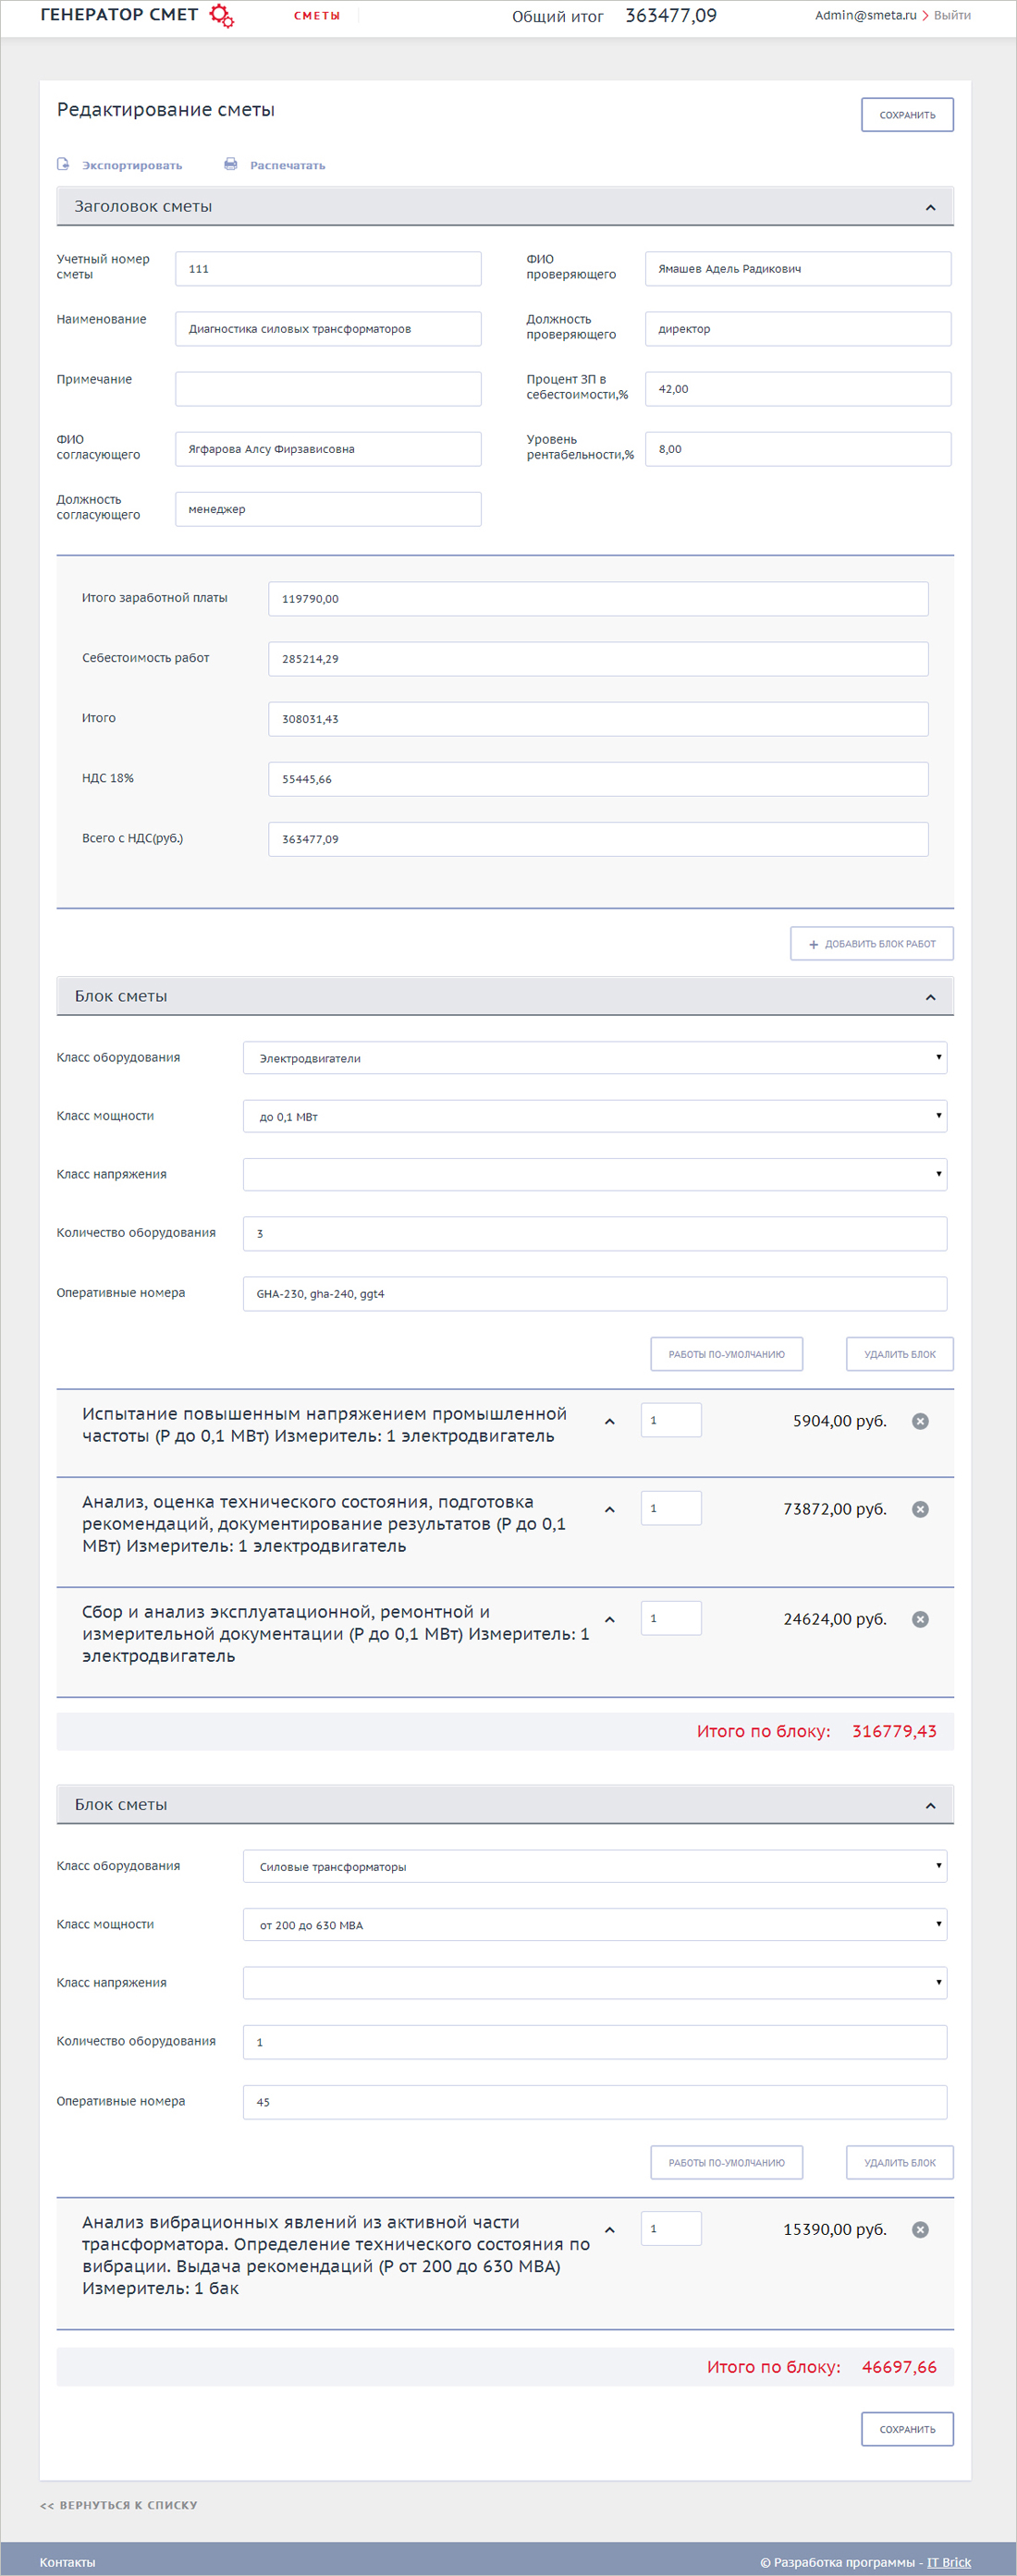Follow the Вернуться к списку link
This screenshot has width=1017, height=2576.
coord(119,2505)
